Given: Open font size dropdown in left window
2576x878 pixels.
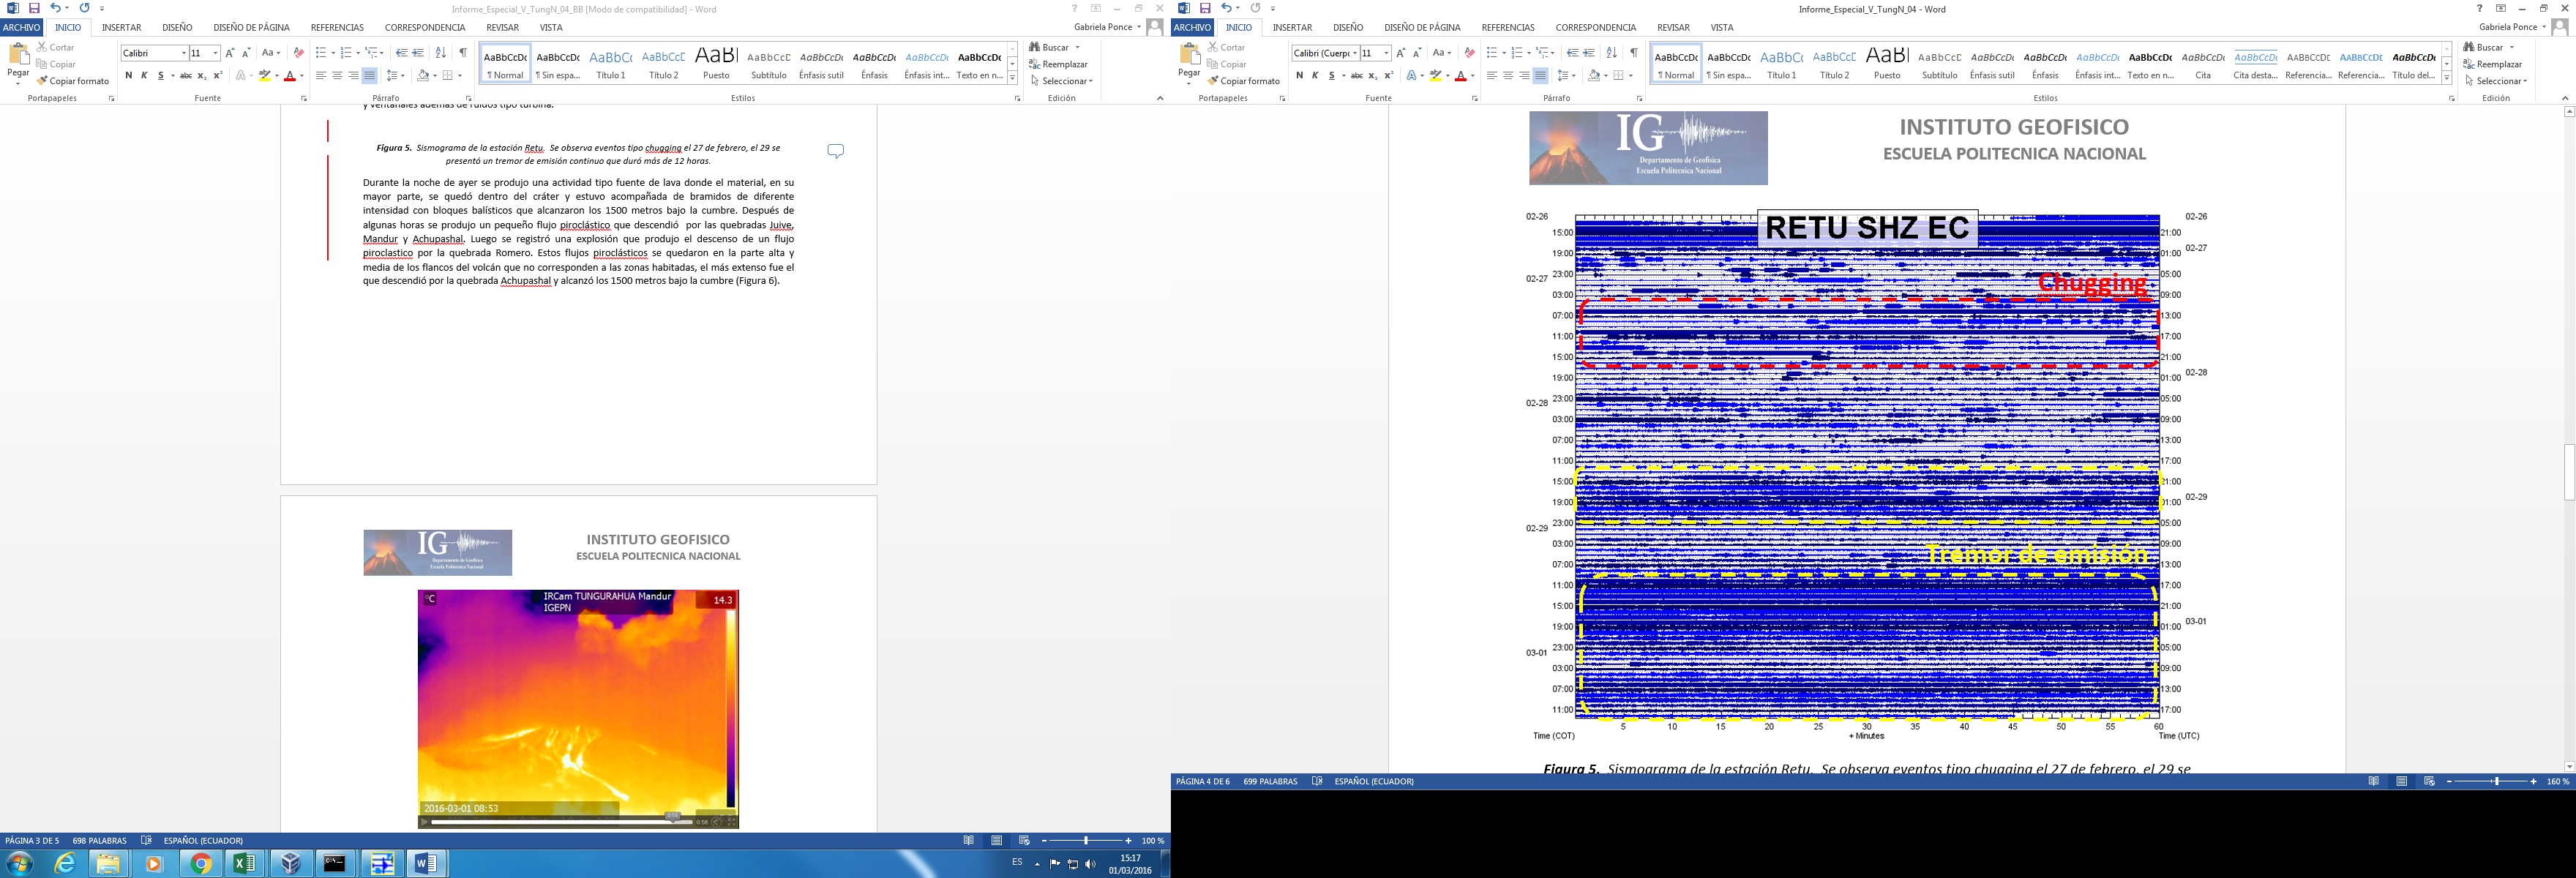Looking at the screenshot, I should (x=215, y=53).
